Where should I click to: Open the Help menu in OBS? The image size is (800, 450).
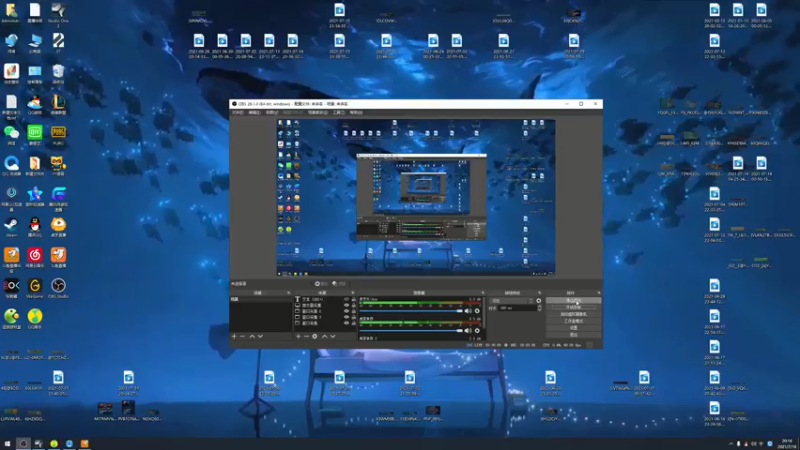356,112
